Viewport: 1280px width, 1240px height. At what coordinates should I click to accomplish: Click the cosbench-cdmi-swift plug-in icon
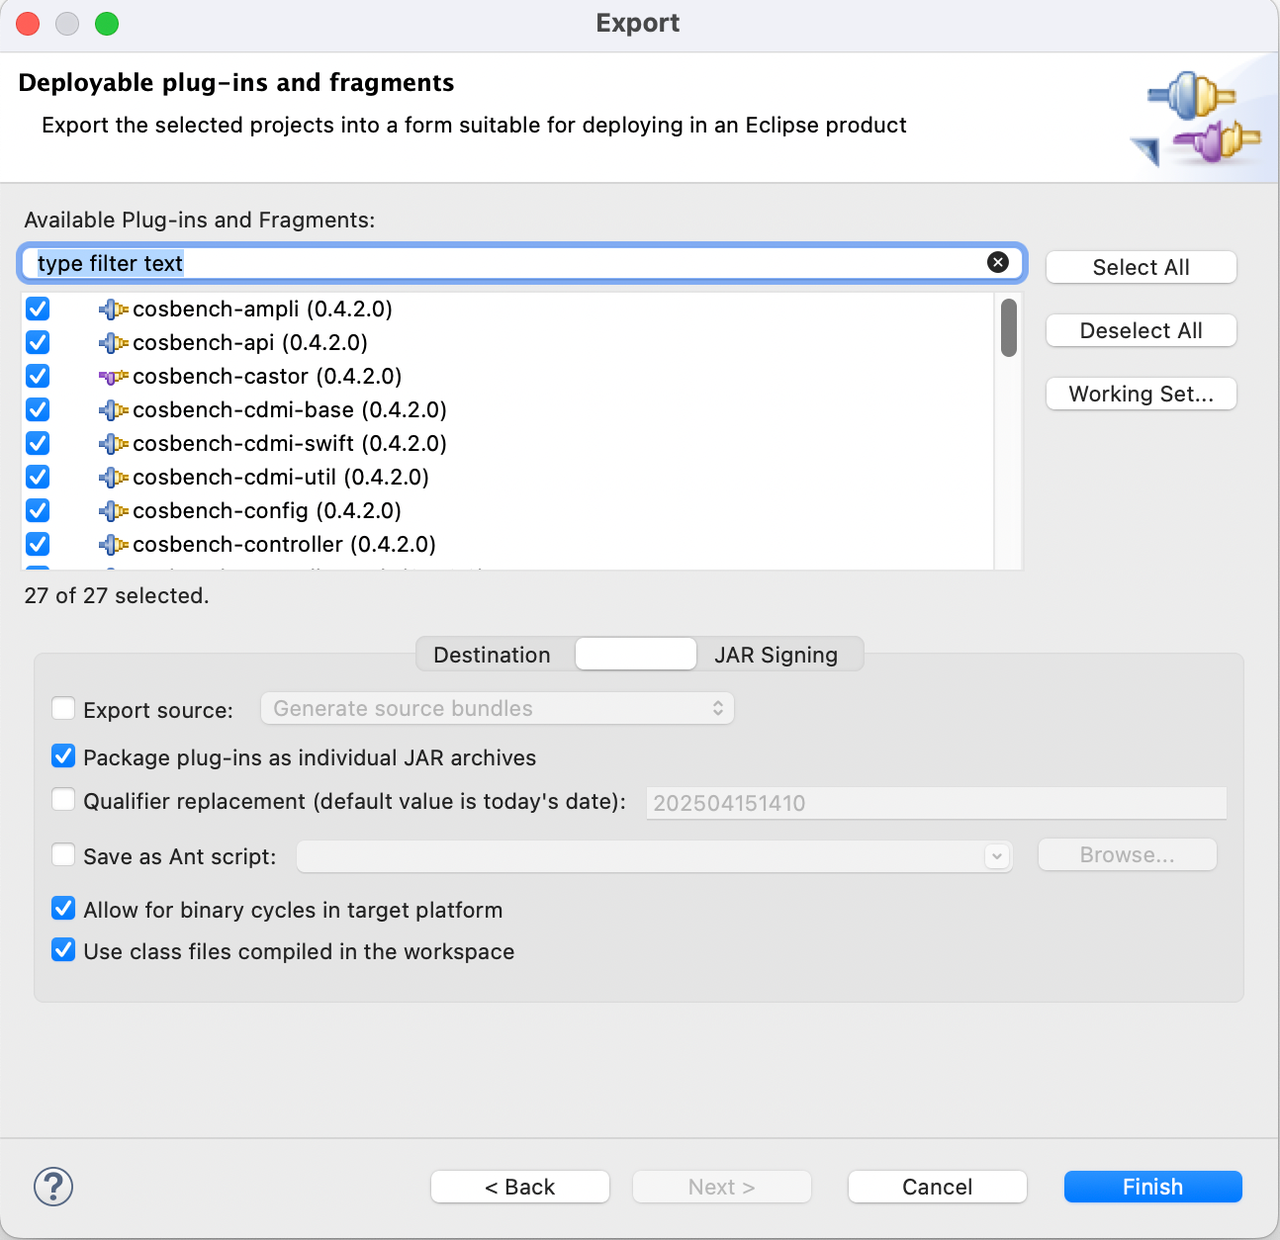113,444
